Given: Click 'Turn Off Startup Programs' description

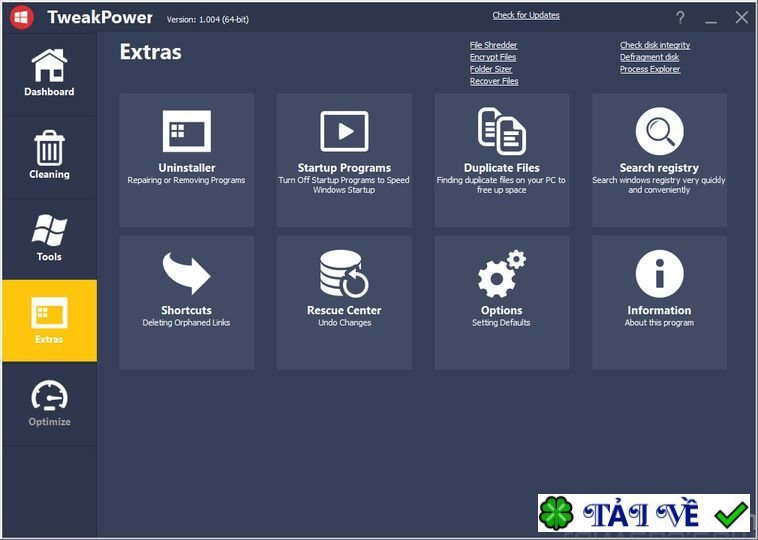Looking at the screenshot, I should tap(344, 185).
